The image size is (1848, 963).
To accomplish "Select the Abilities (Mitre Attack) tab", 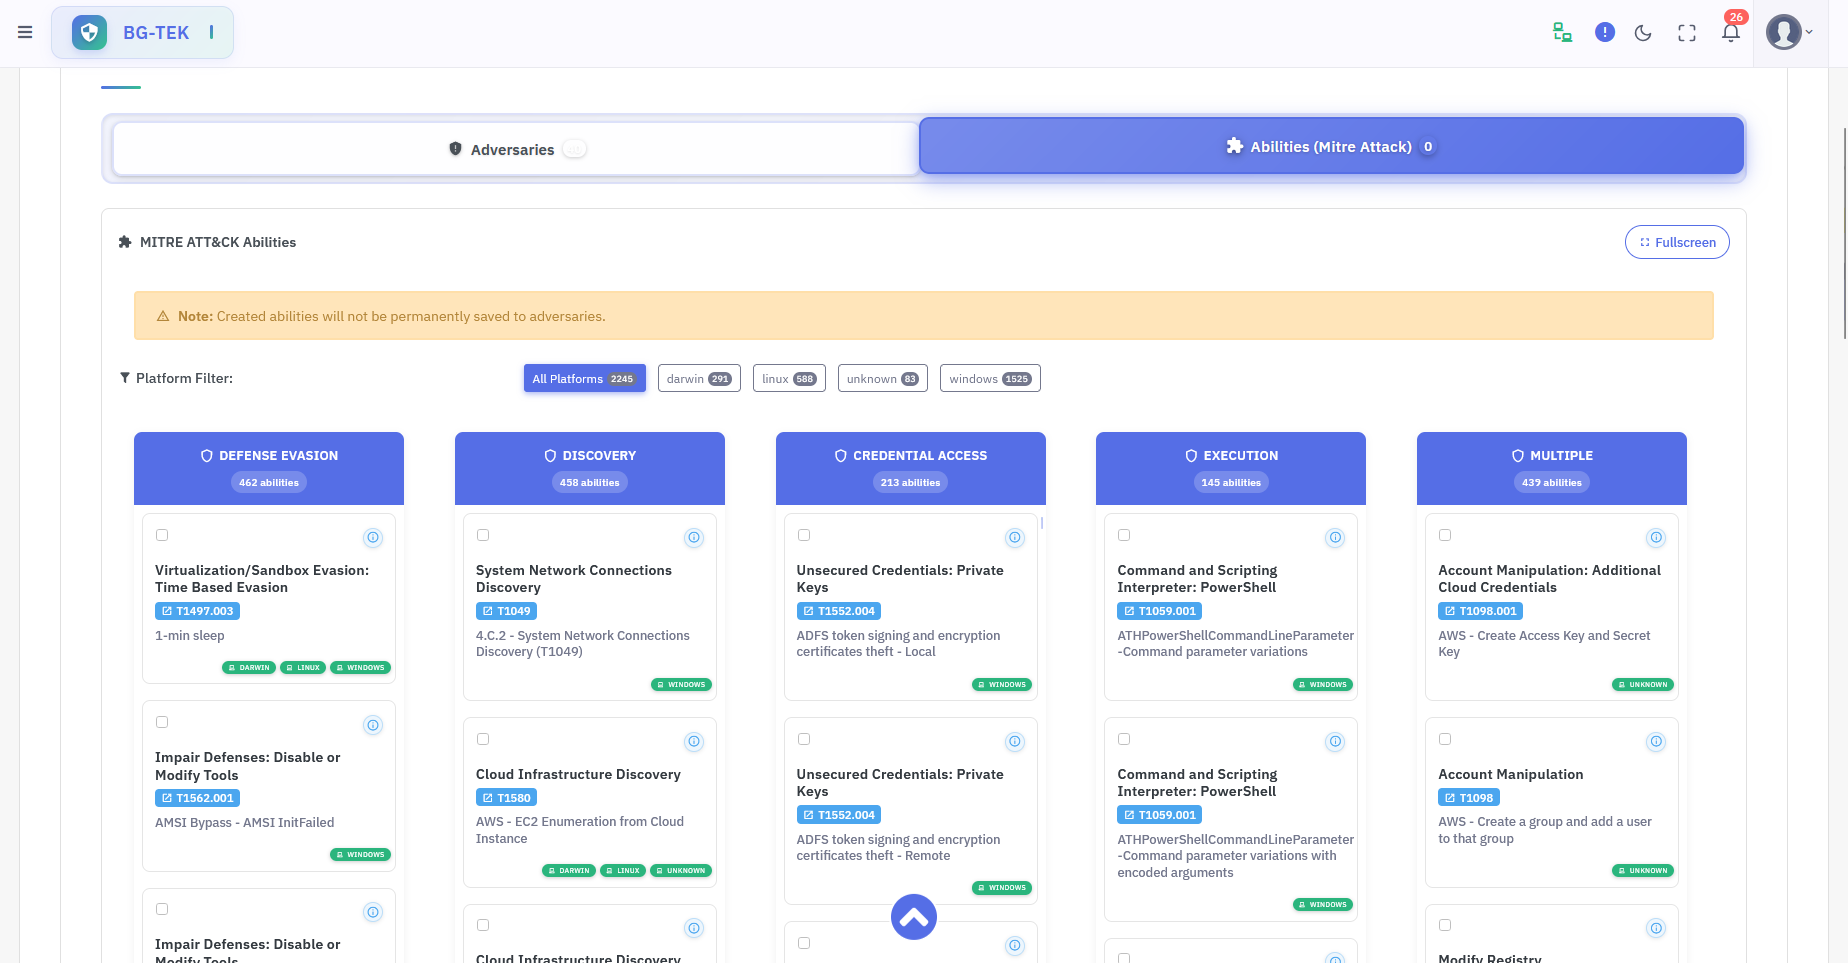I will click(1331, 147).
